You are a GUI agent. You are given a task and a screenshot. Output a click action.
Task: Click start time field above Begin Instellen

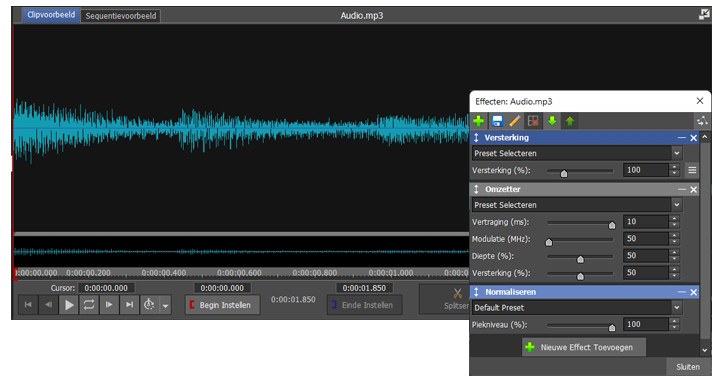click(x=222, y=288)
